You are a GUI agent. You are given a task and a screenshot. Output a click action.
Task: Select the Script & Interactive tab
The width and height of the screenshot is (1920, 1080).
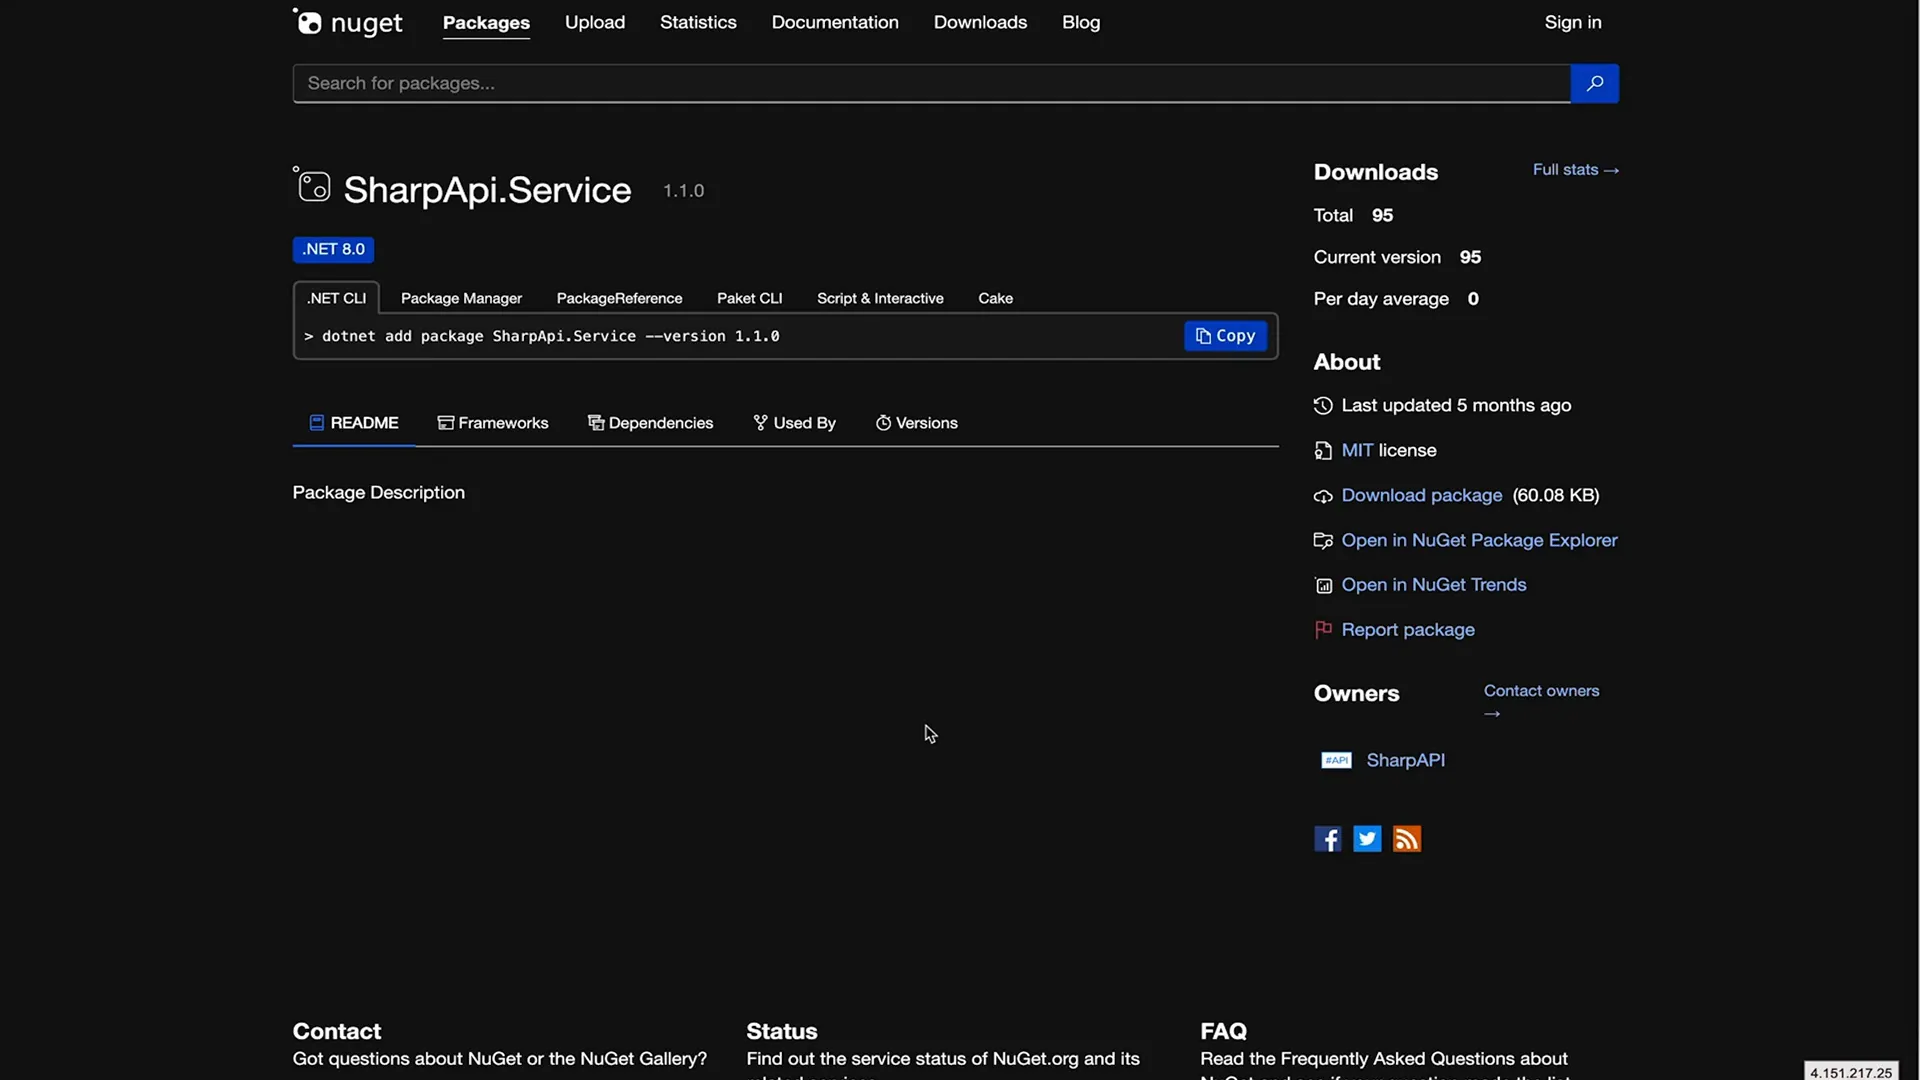880,298
